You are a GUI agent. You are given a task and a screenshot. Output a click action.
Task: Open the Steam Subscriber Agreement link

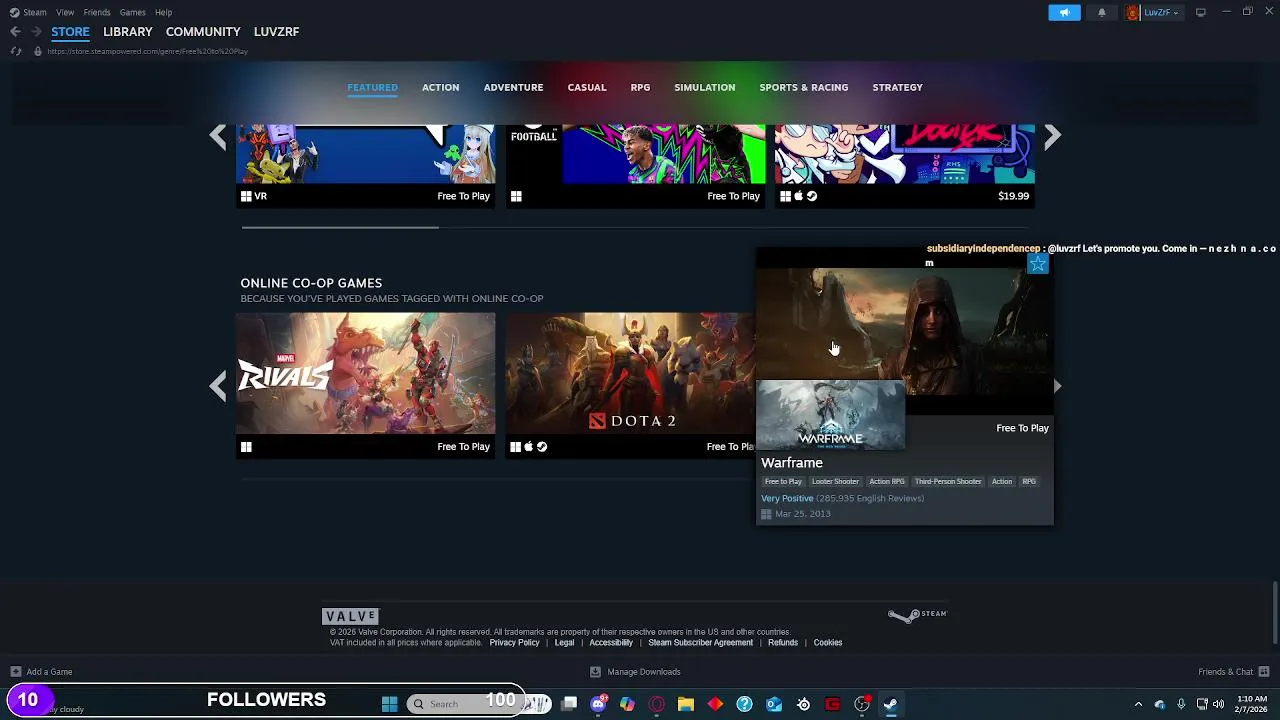click(700, 643)
